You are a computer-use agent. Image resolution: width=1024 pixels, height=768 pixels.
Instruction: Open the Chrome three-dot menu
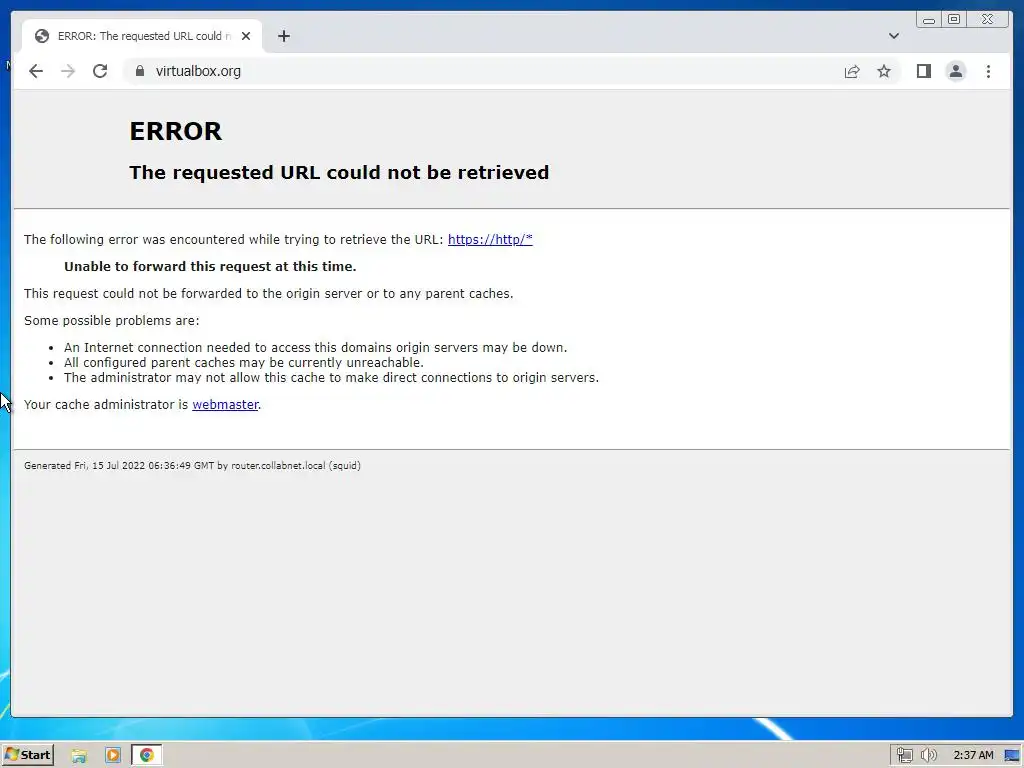988,71
